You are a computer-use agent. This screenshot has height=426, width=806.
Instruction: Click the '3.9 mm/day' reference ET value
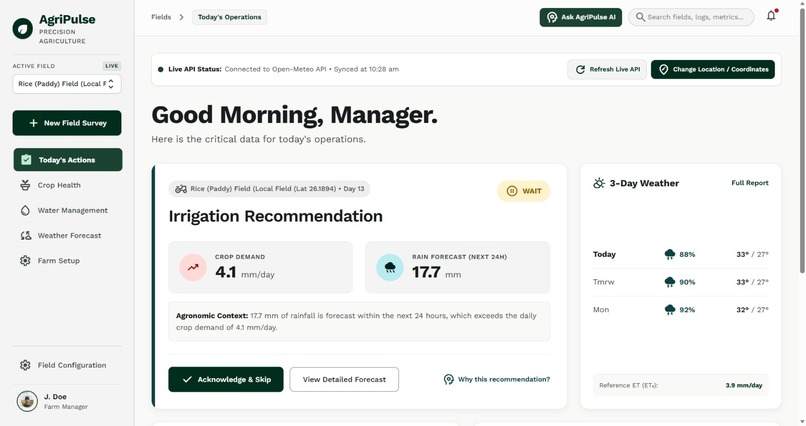click(744, 385)
